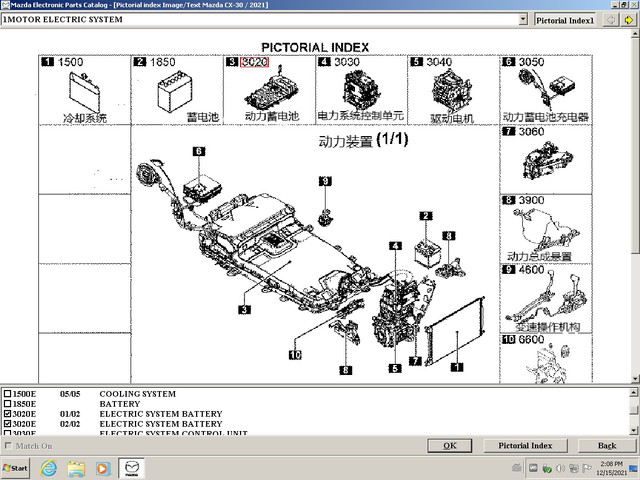The width and height of the screenshot is (640, 480).
Task: Check the 1500E COOLING SYSTEM checkbox
Action: 7,393
